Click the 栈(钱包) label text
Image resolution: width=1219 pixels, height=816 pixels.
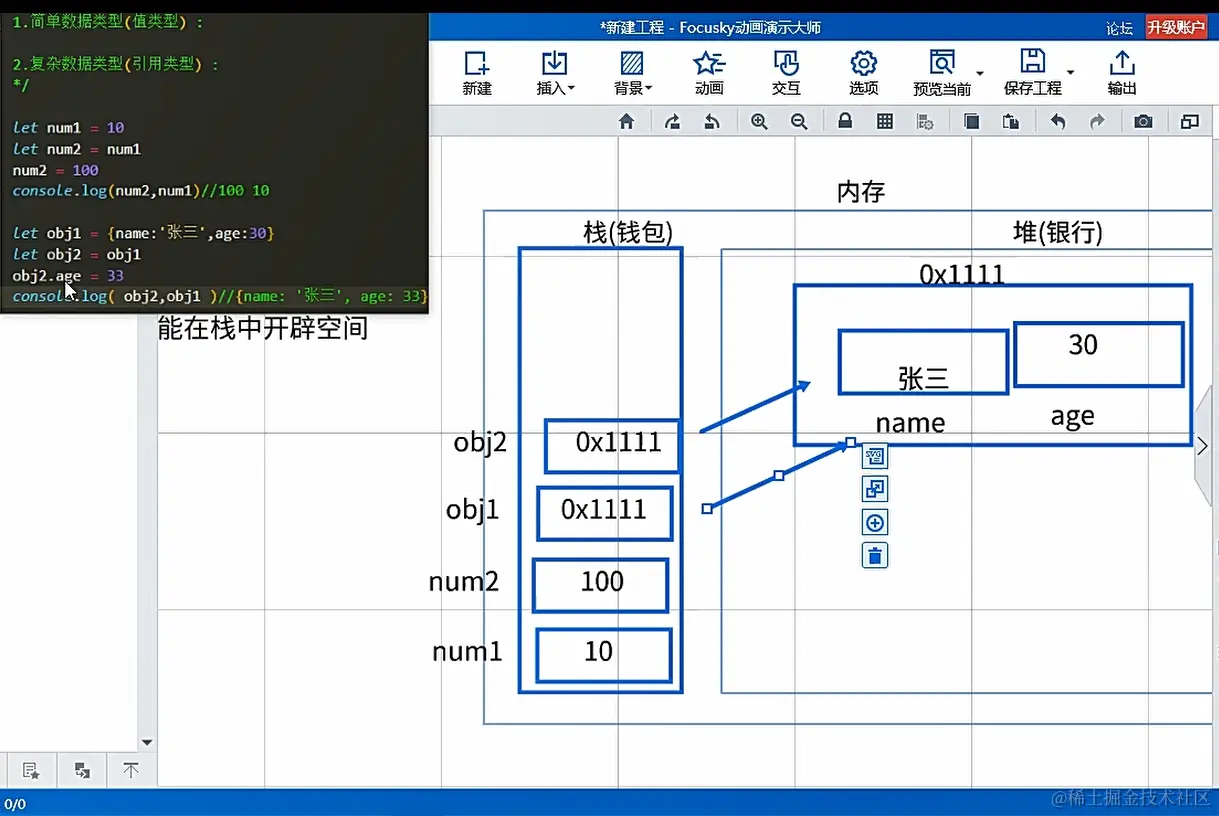pos(627,232)
